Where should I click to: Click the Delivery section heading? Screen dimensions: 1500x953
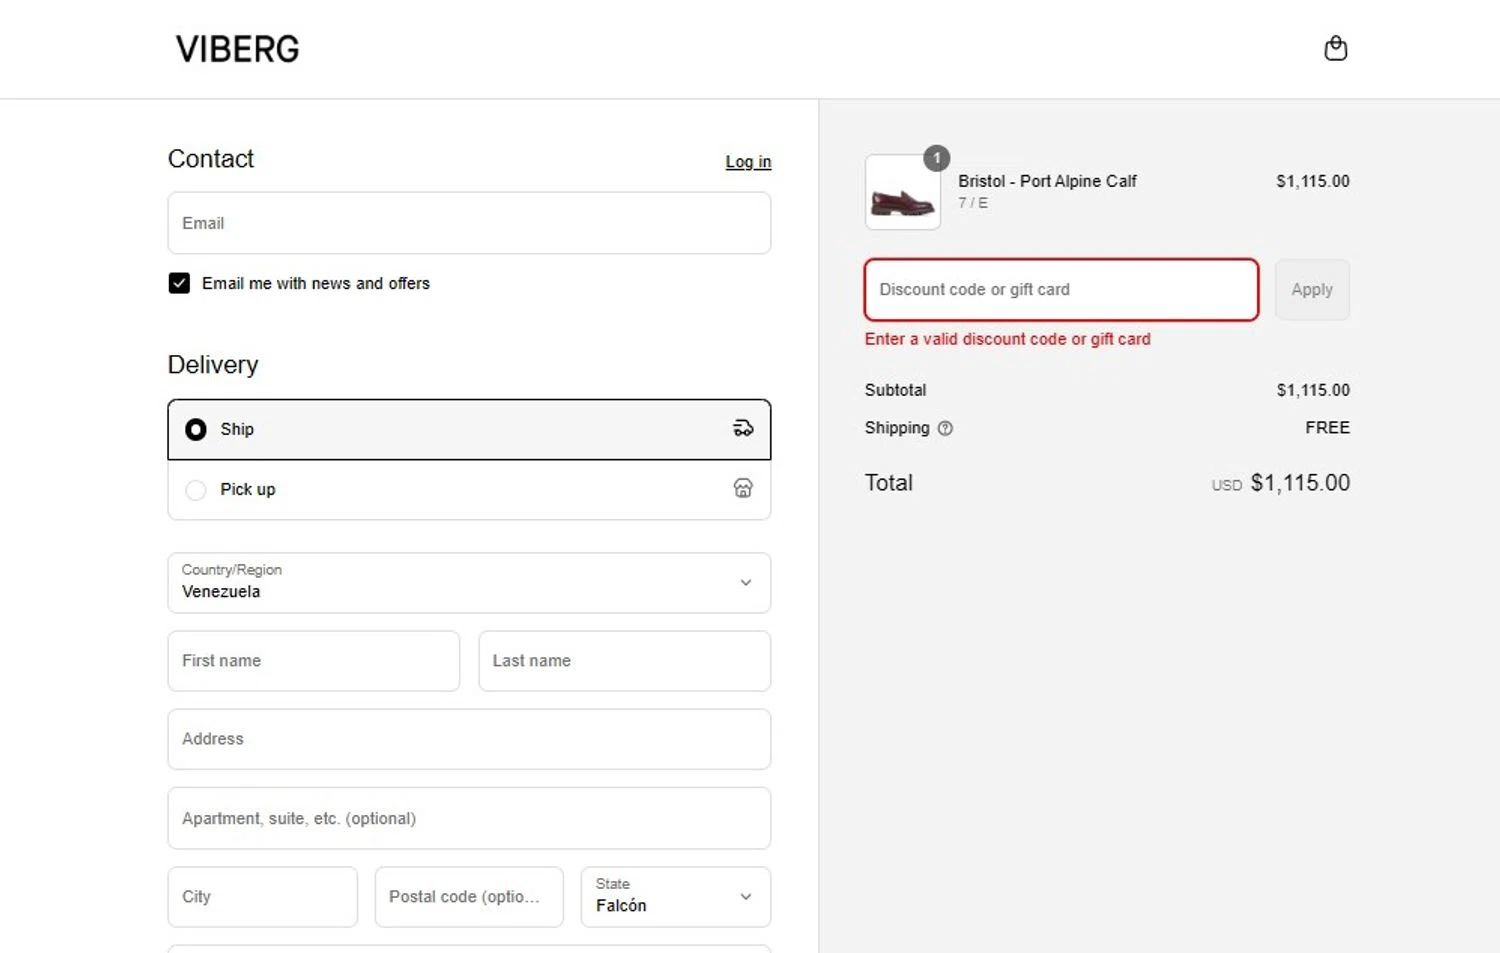213,365
